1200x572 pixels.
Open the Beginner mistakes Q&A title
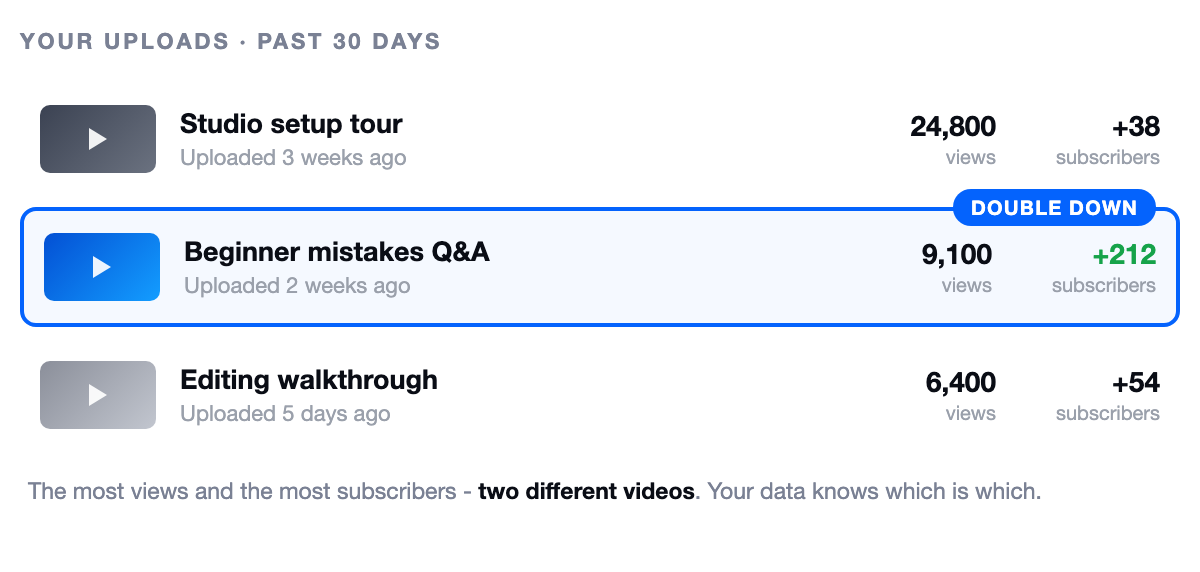(x=337, y=252)
